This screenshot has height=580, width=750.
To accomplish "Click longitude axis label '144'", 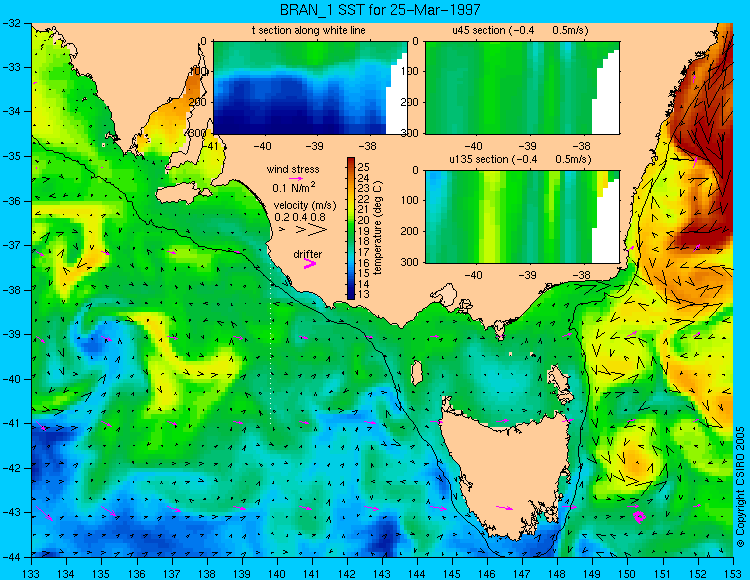I will click(417, 574).
